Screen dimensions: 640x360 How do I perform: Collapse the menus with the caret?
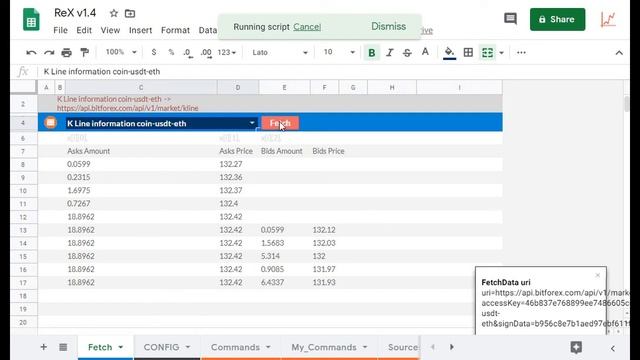click(x=619, y=53)
